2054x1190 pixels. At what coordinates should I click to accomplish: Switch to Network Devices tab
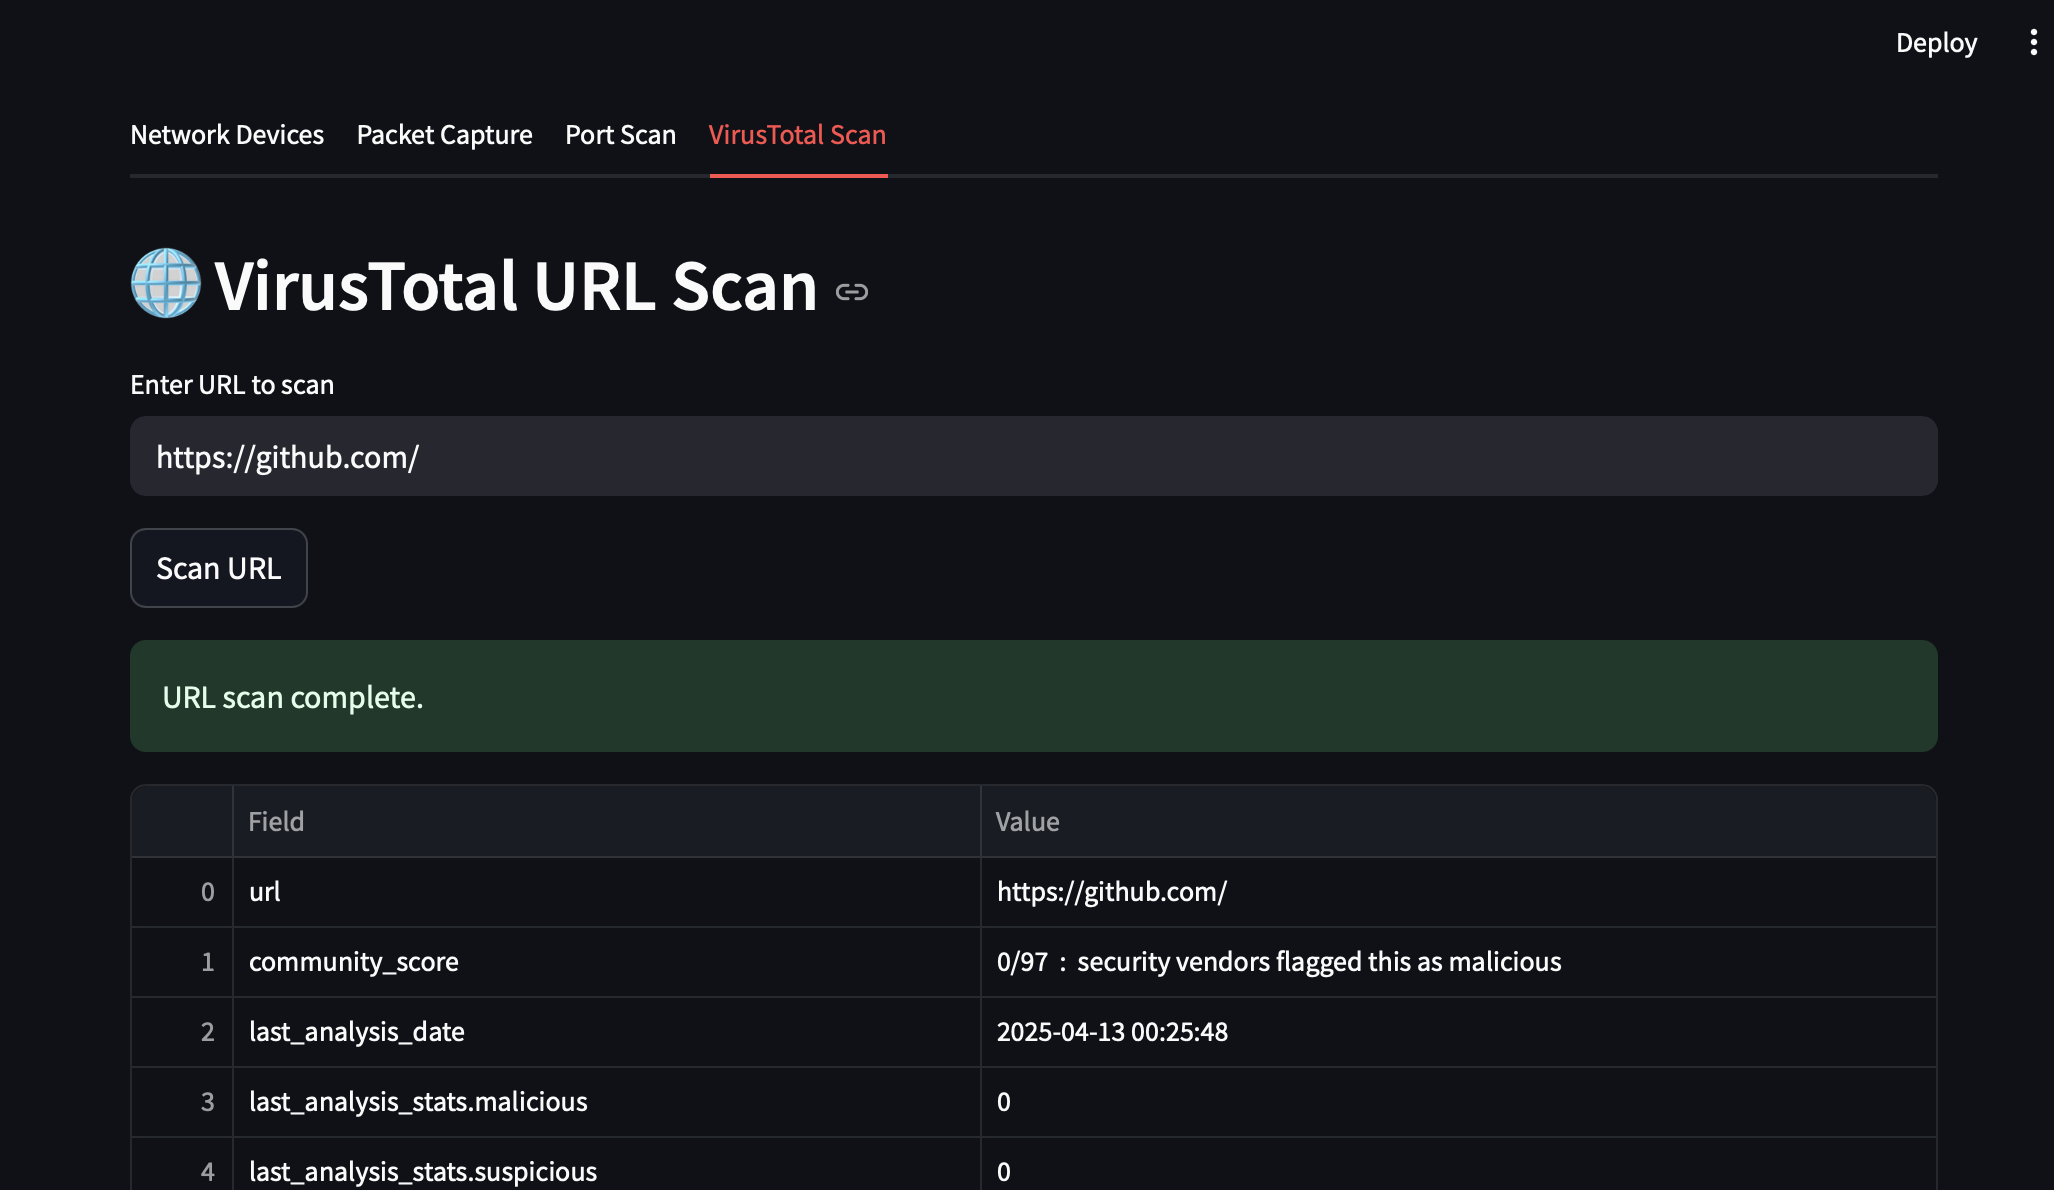click(227, 135)
